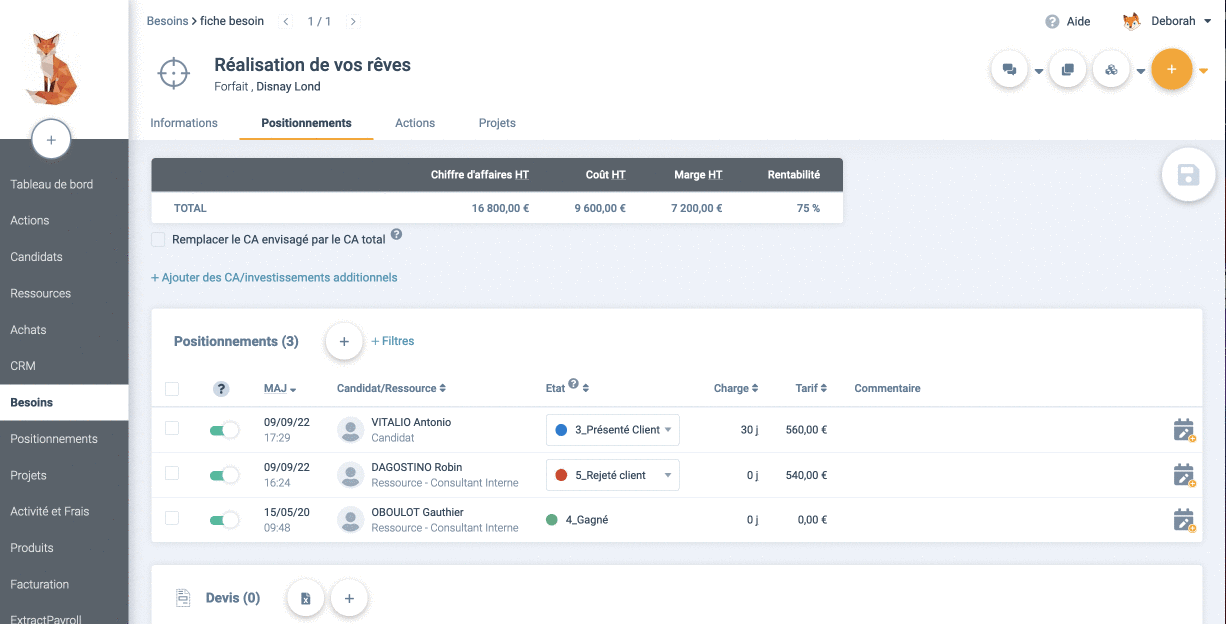The height and width of the screenshot is (624, 1226).
Task: Click the orange plus button
Action: (1171, 70)
